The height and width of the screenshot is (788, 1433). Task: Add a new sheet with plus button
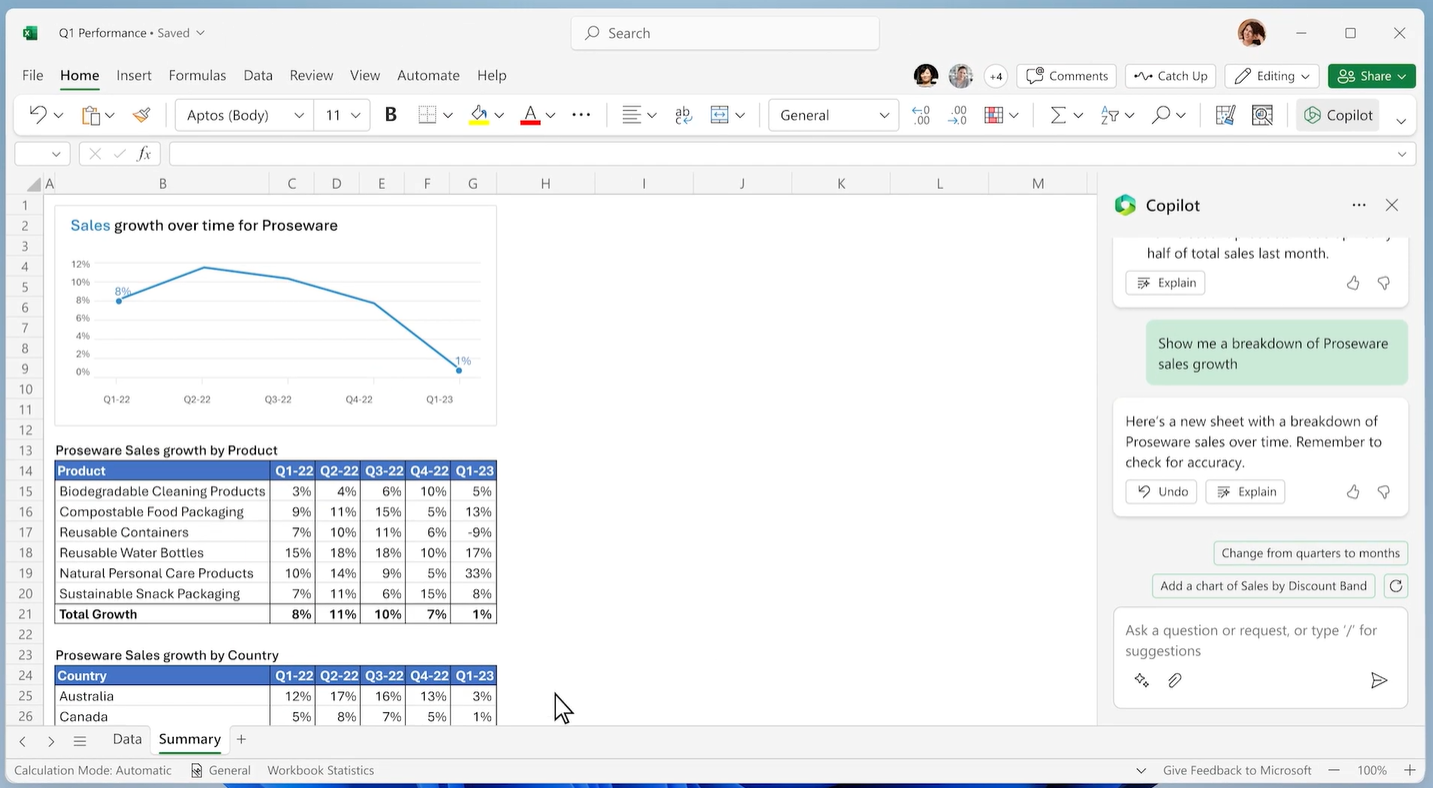[x=241, y=740]
